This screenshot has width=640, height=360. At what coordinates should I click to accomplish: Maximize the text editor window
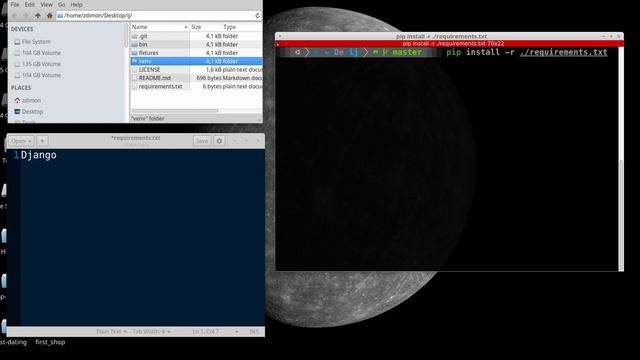(x=246, y=141)
